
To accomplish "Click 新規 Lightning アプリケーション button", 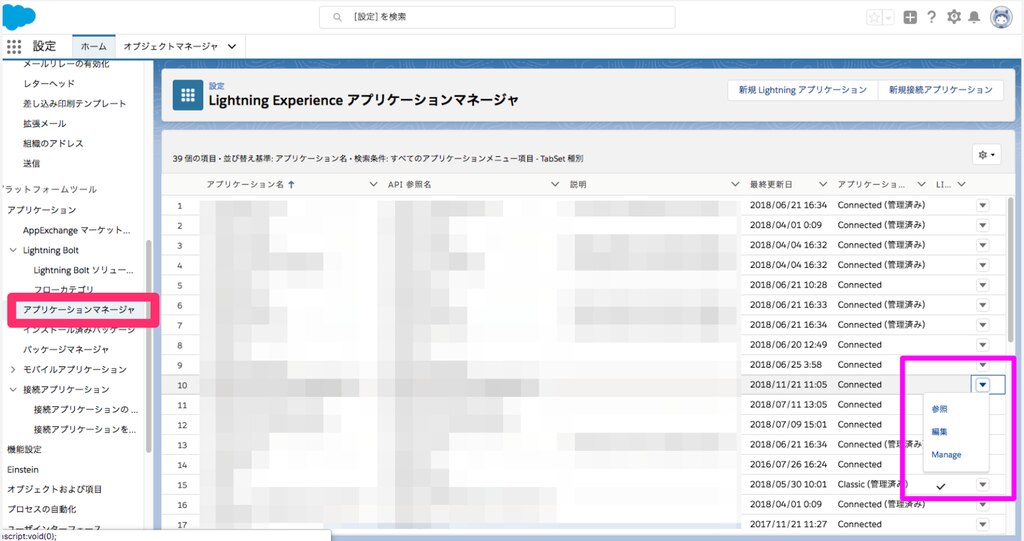I will (803, 90).
